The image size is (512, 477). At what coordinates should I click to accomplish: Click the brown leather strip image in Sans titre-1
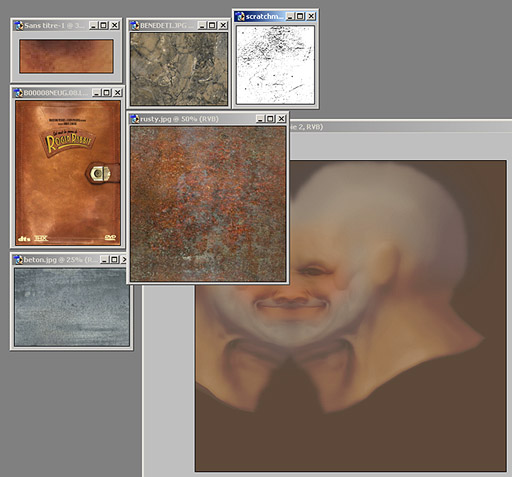coord(66,56)
